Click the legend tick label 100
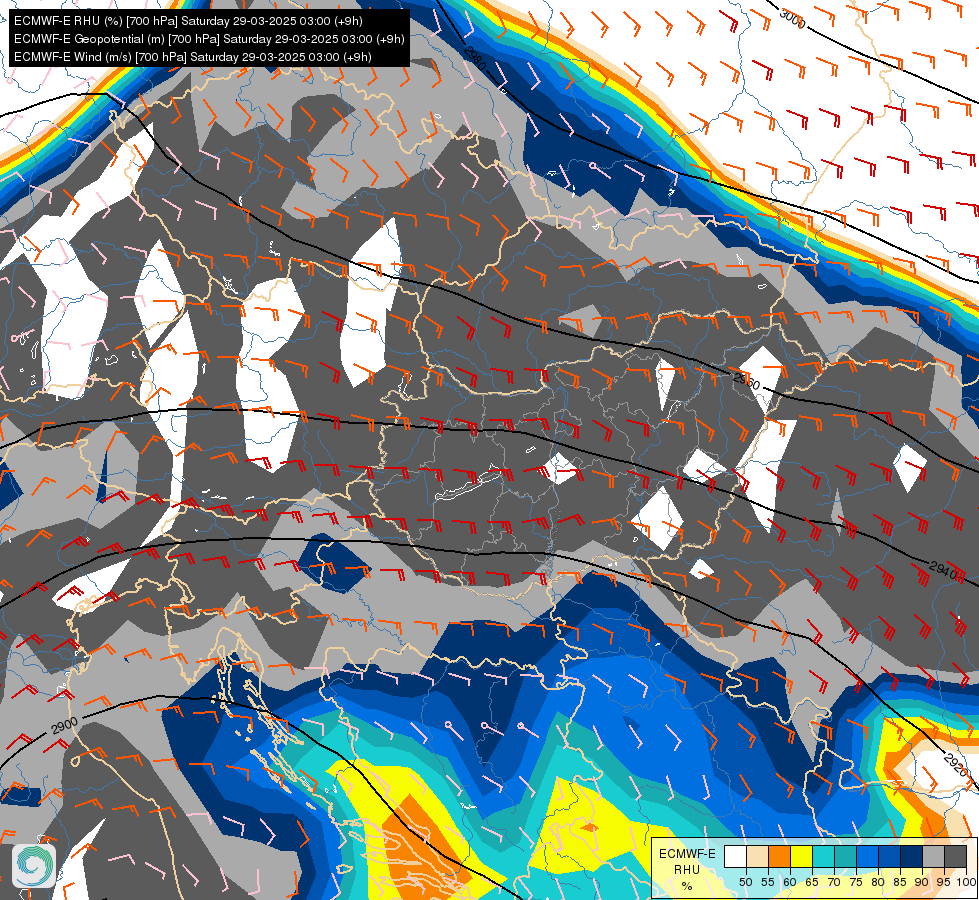This screenshot has height=900, width=979. 967,882
